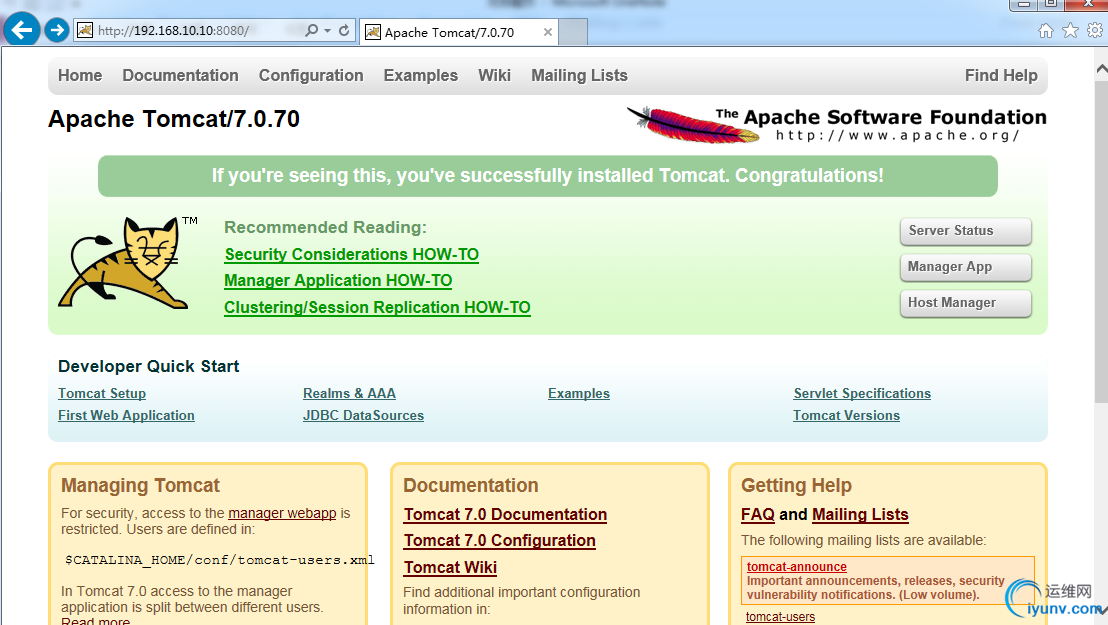The height and width of the screenshot is (625, 1108).
Task: Go back with the browser back arrow
Action: tap(21, 30)
